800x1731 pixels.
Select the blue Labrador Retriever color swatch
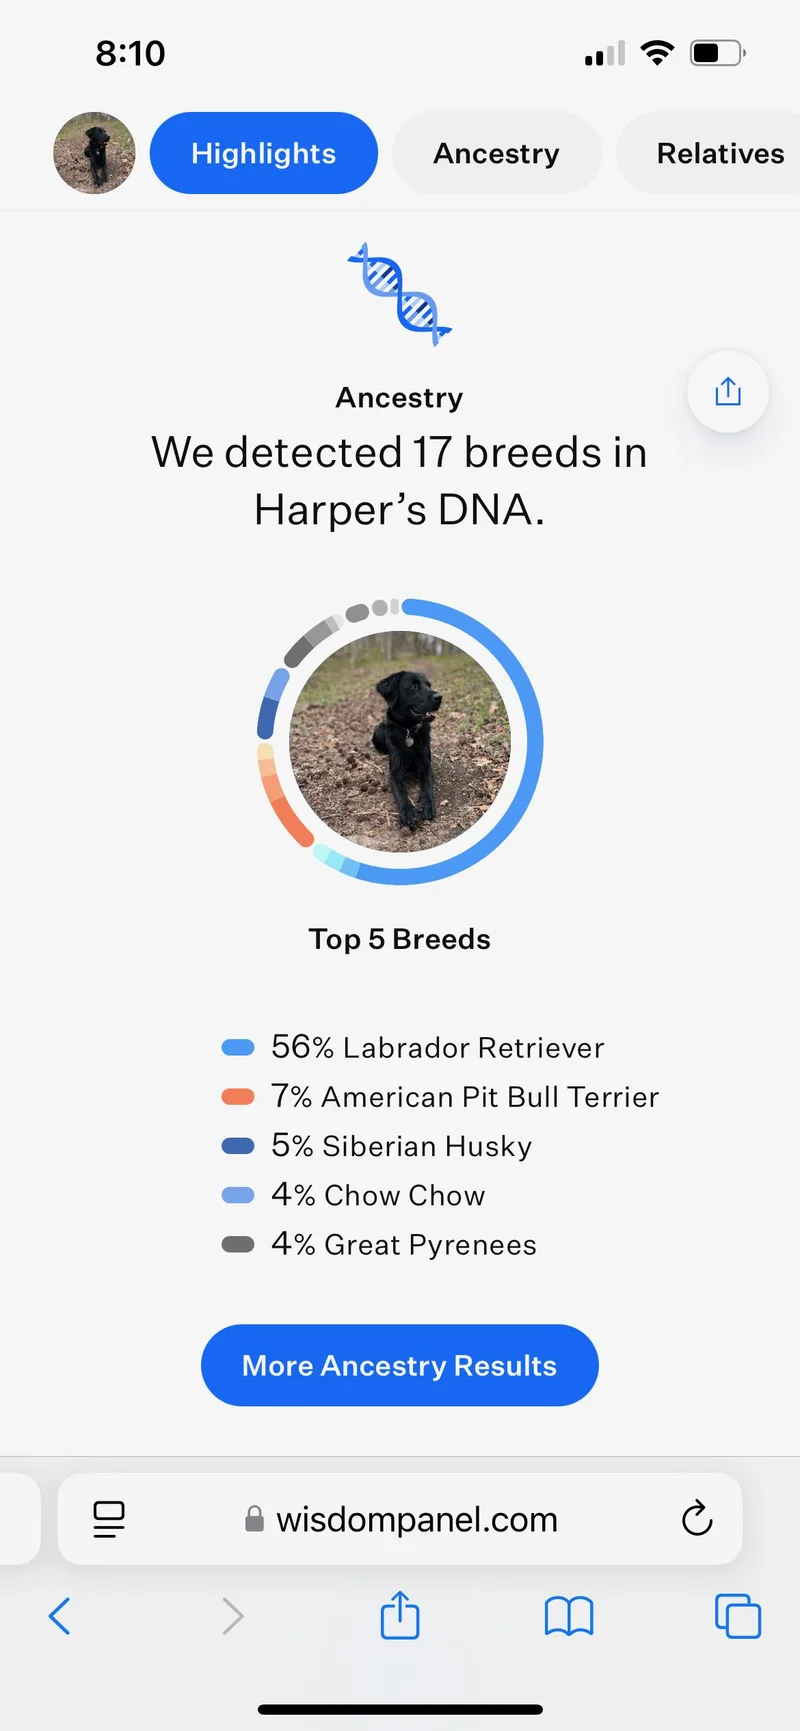238,1047
